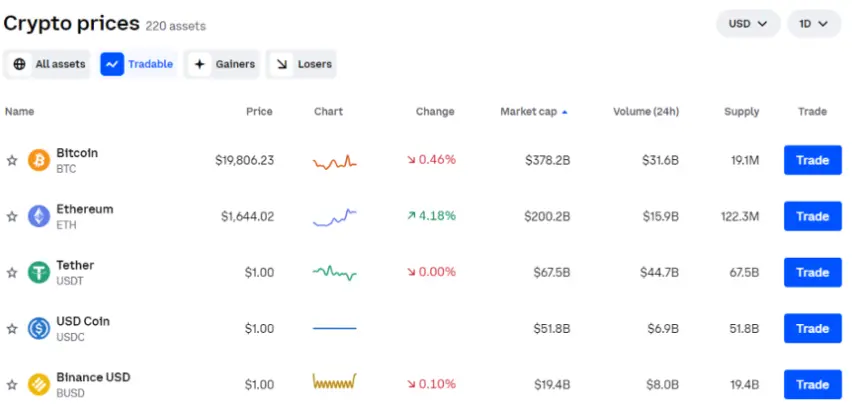Click Bitcoin's 19.1M supply value
This screenshot has height=407, width=852.
[x=745, y=160]
